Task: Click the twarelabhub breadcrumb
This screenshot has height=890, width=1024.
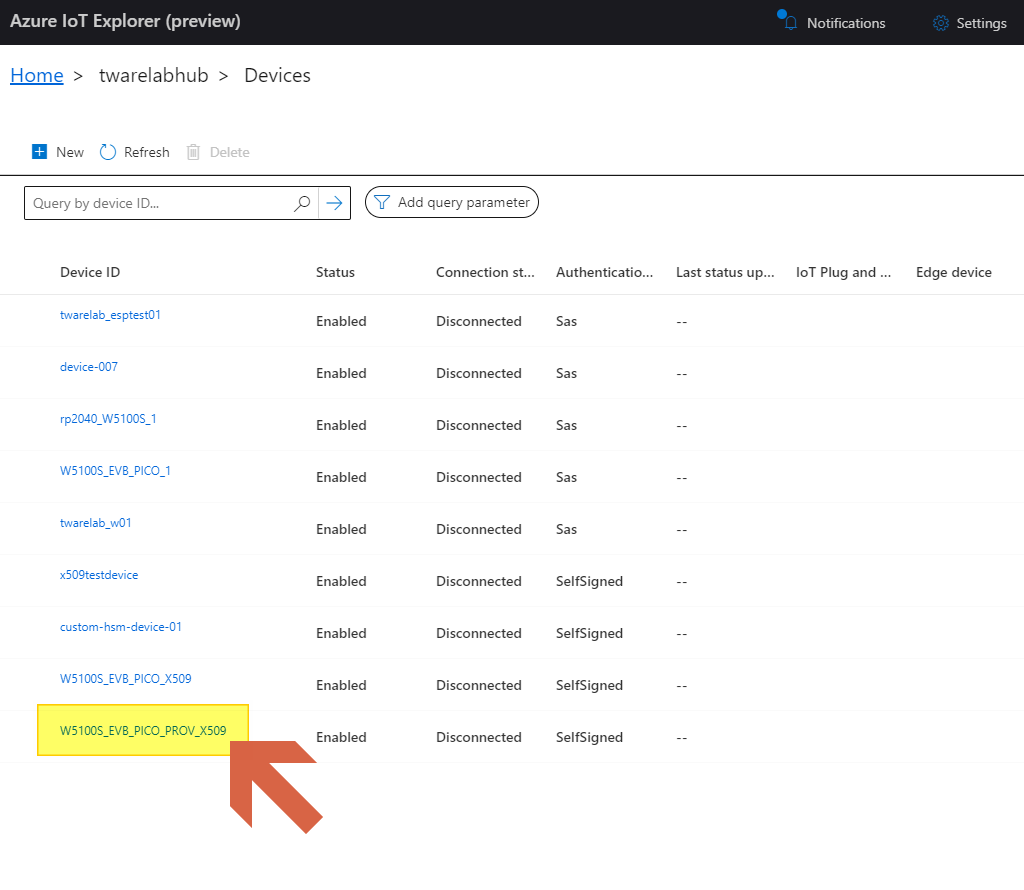Action: [153, 76]
